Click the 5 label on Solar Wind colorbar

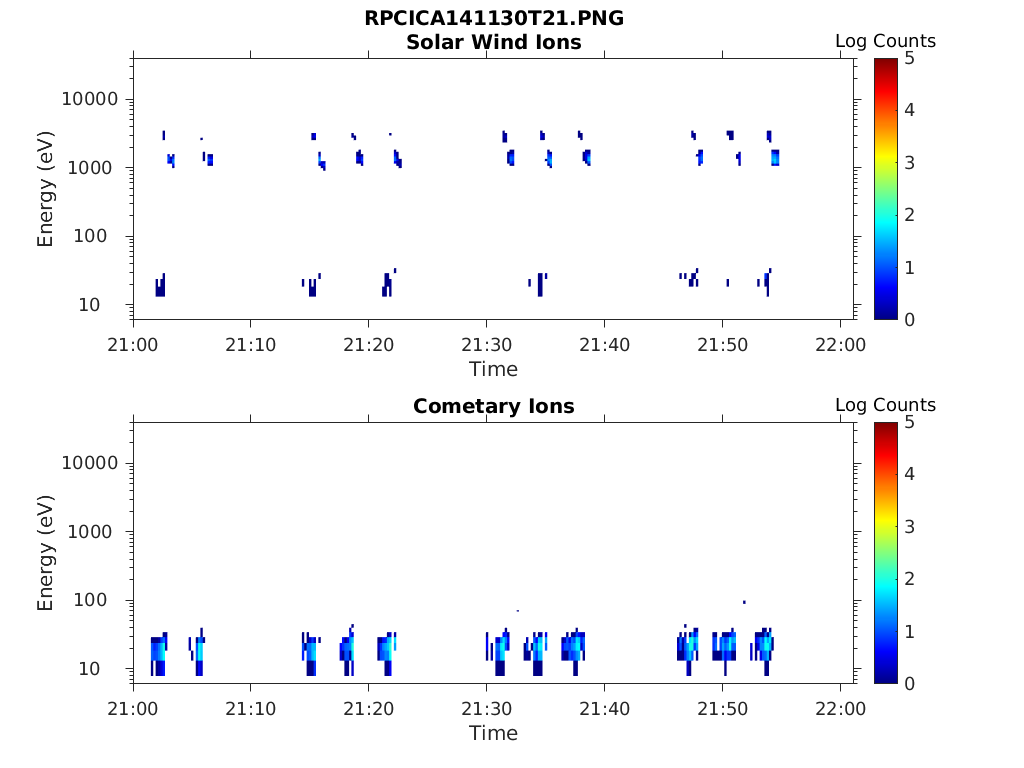(x=909, y=59)
